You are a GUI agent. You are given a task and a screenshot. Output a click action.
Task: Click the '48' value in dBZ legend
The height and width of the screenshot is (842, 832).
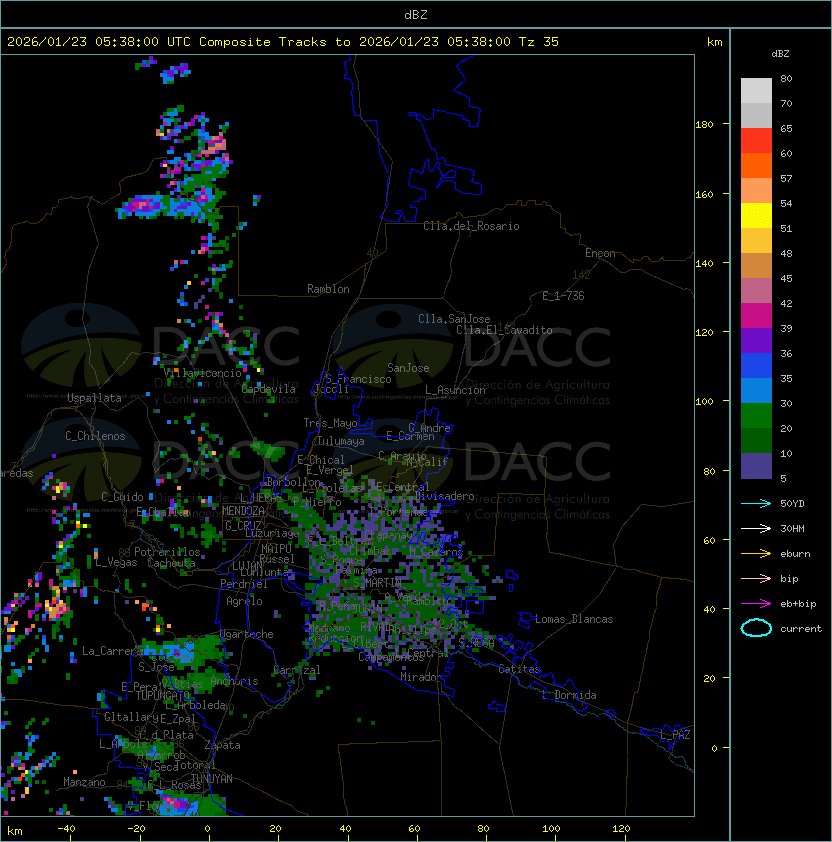[x=786, y=253]
